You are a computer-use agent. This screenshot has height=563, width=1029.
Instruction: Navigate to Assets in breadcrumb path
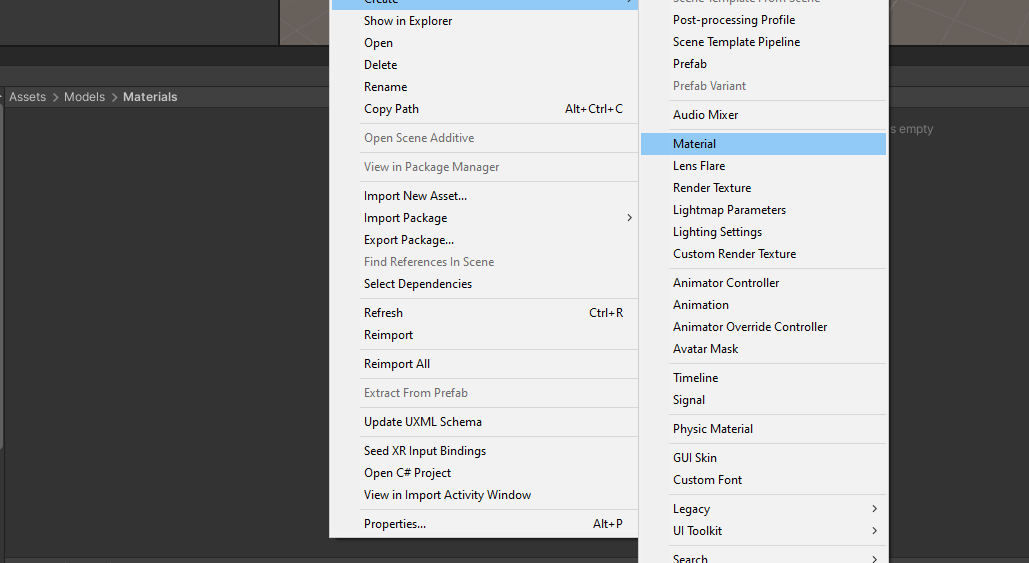point(27,97)
